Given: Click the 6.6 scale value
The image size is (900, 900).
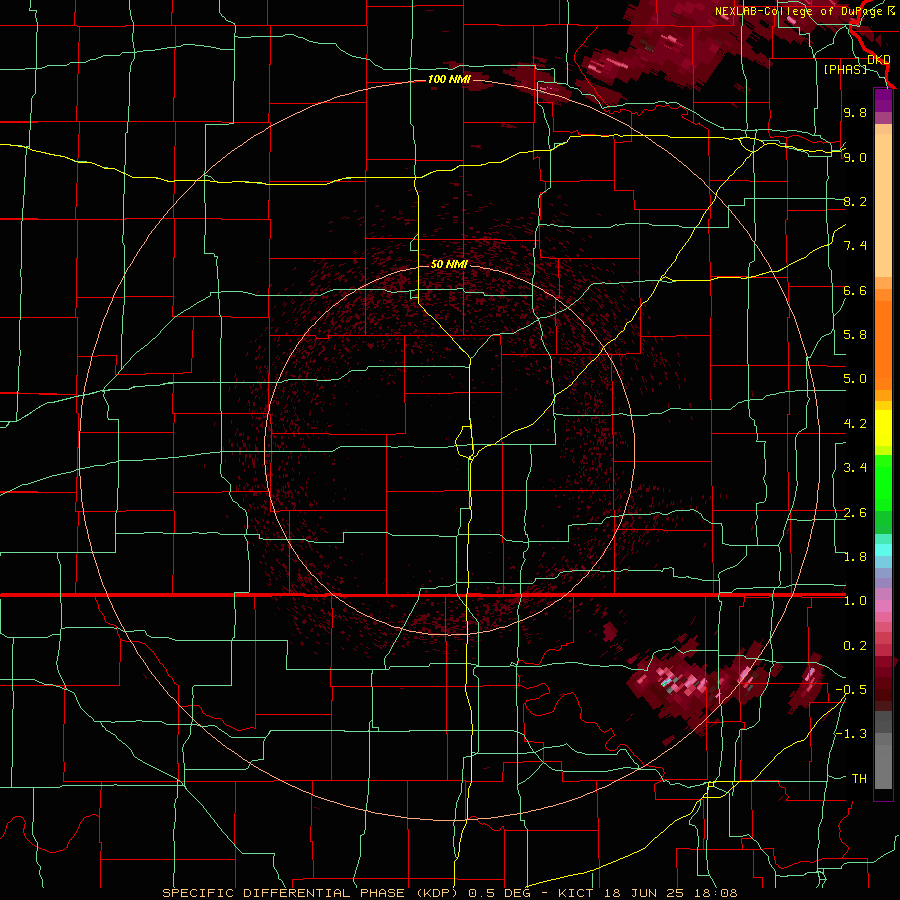Looking at the screenshot, I should (855, 290).
